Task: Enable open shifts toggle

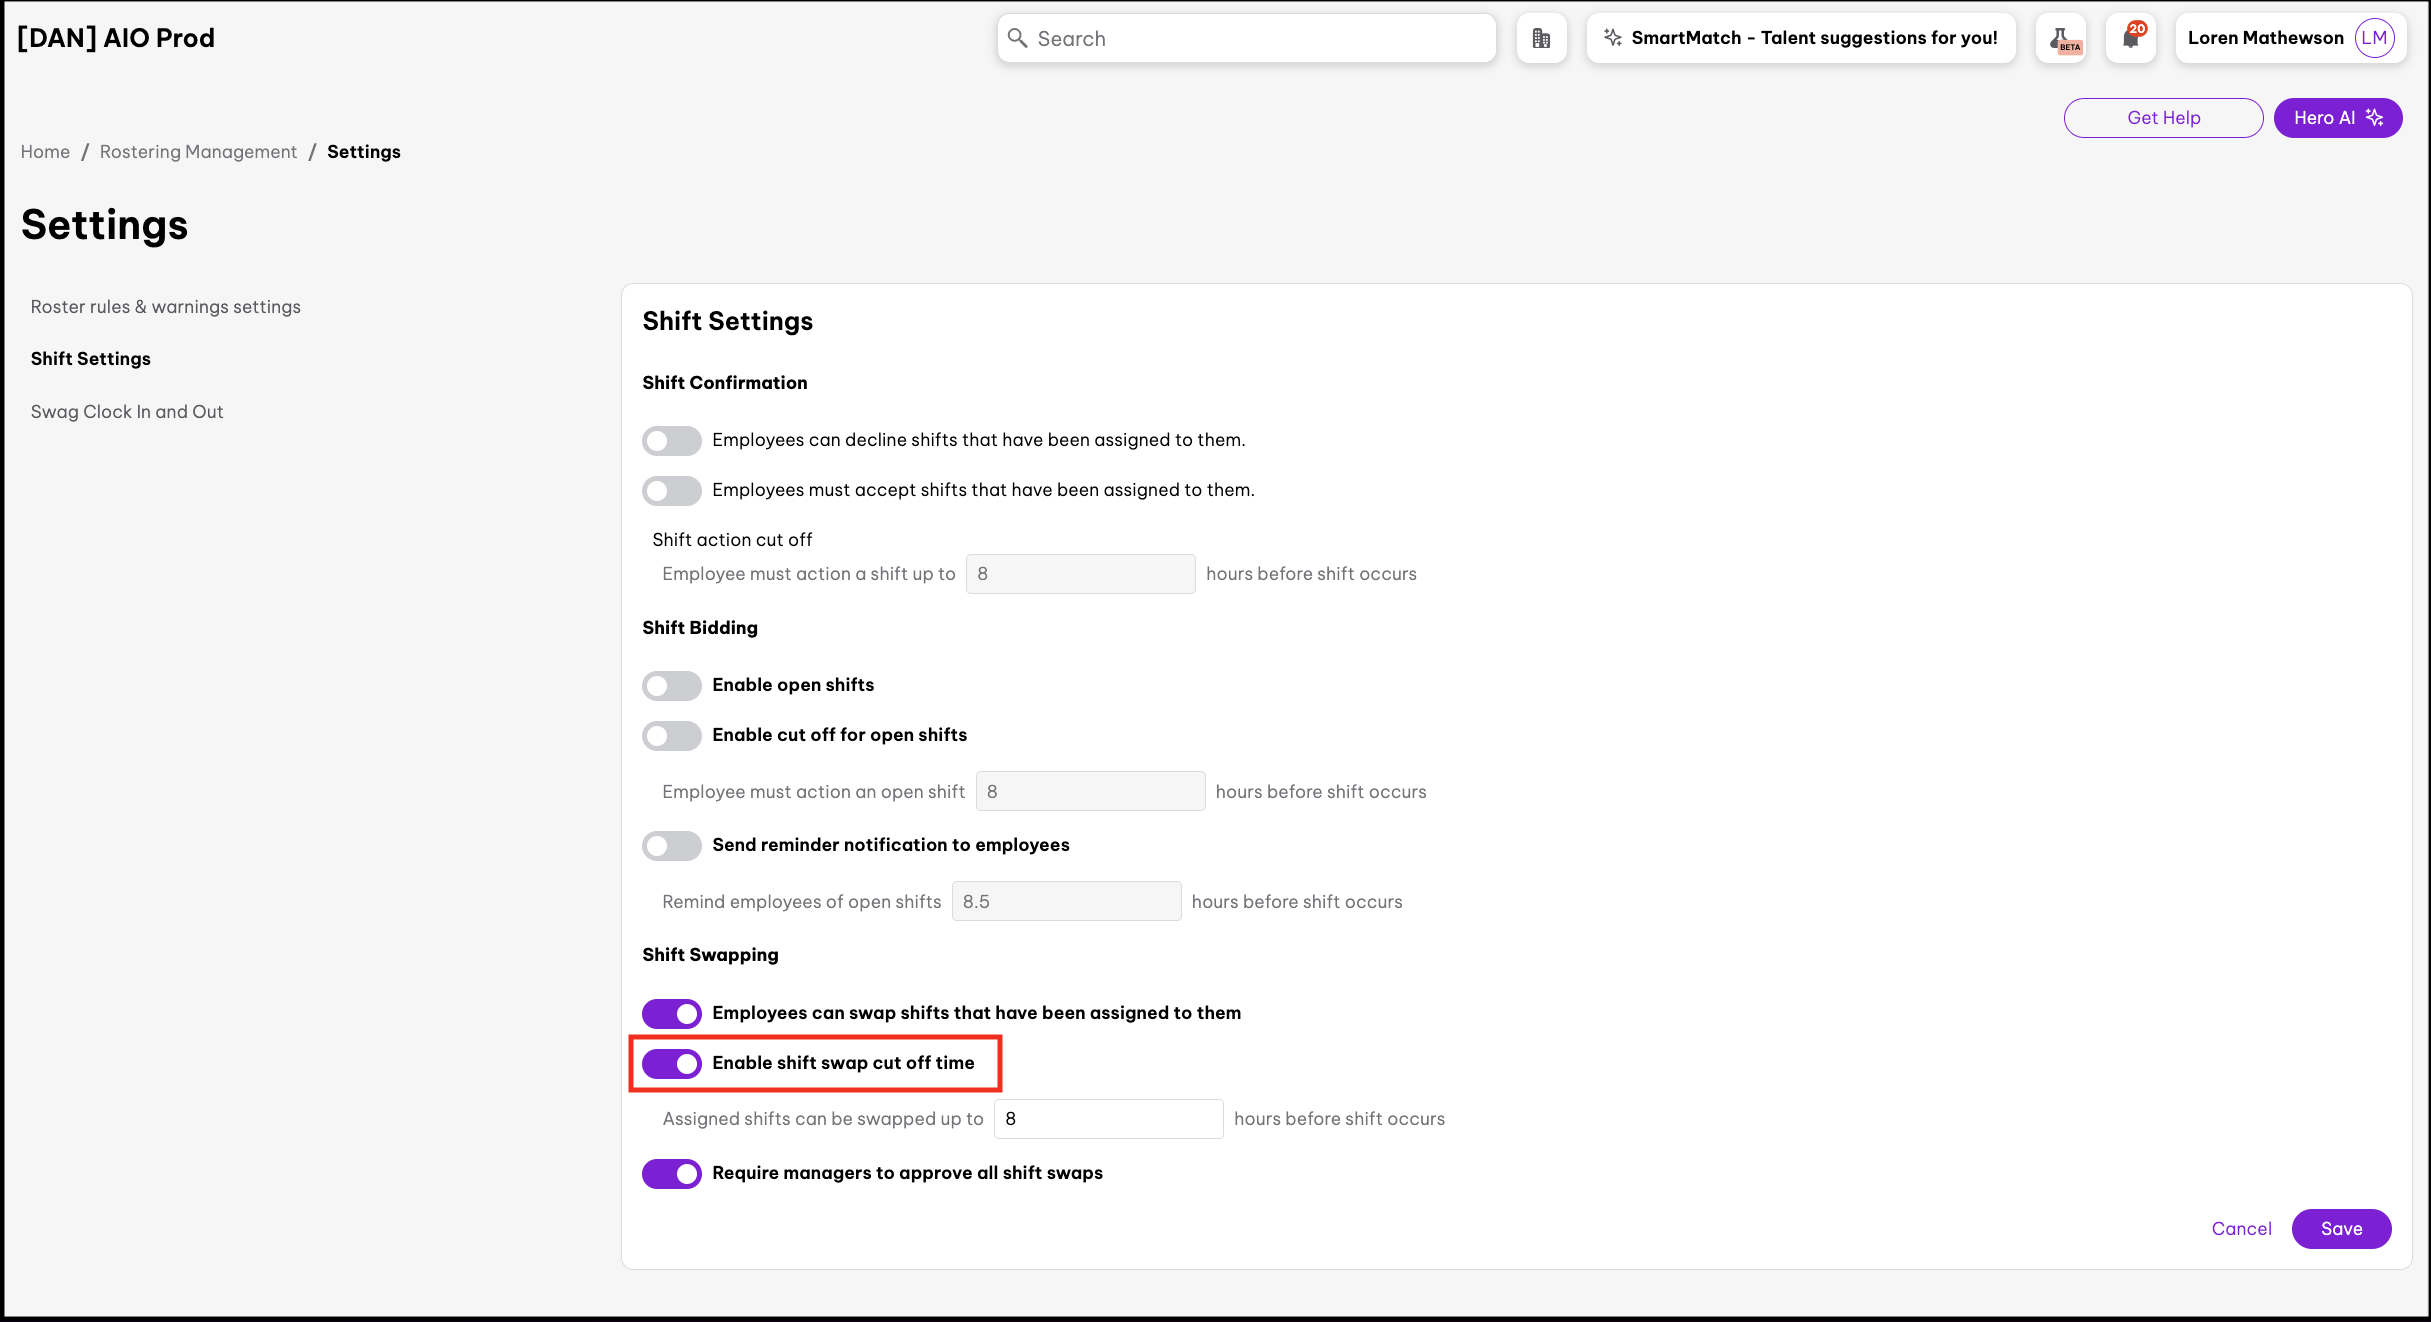Action: [672, 685]
